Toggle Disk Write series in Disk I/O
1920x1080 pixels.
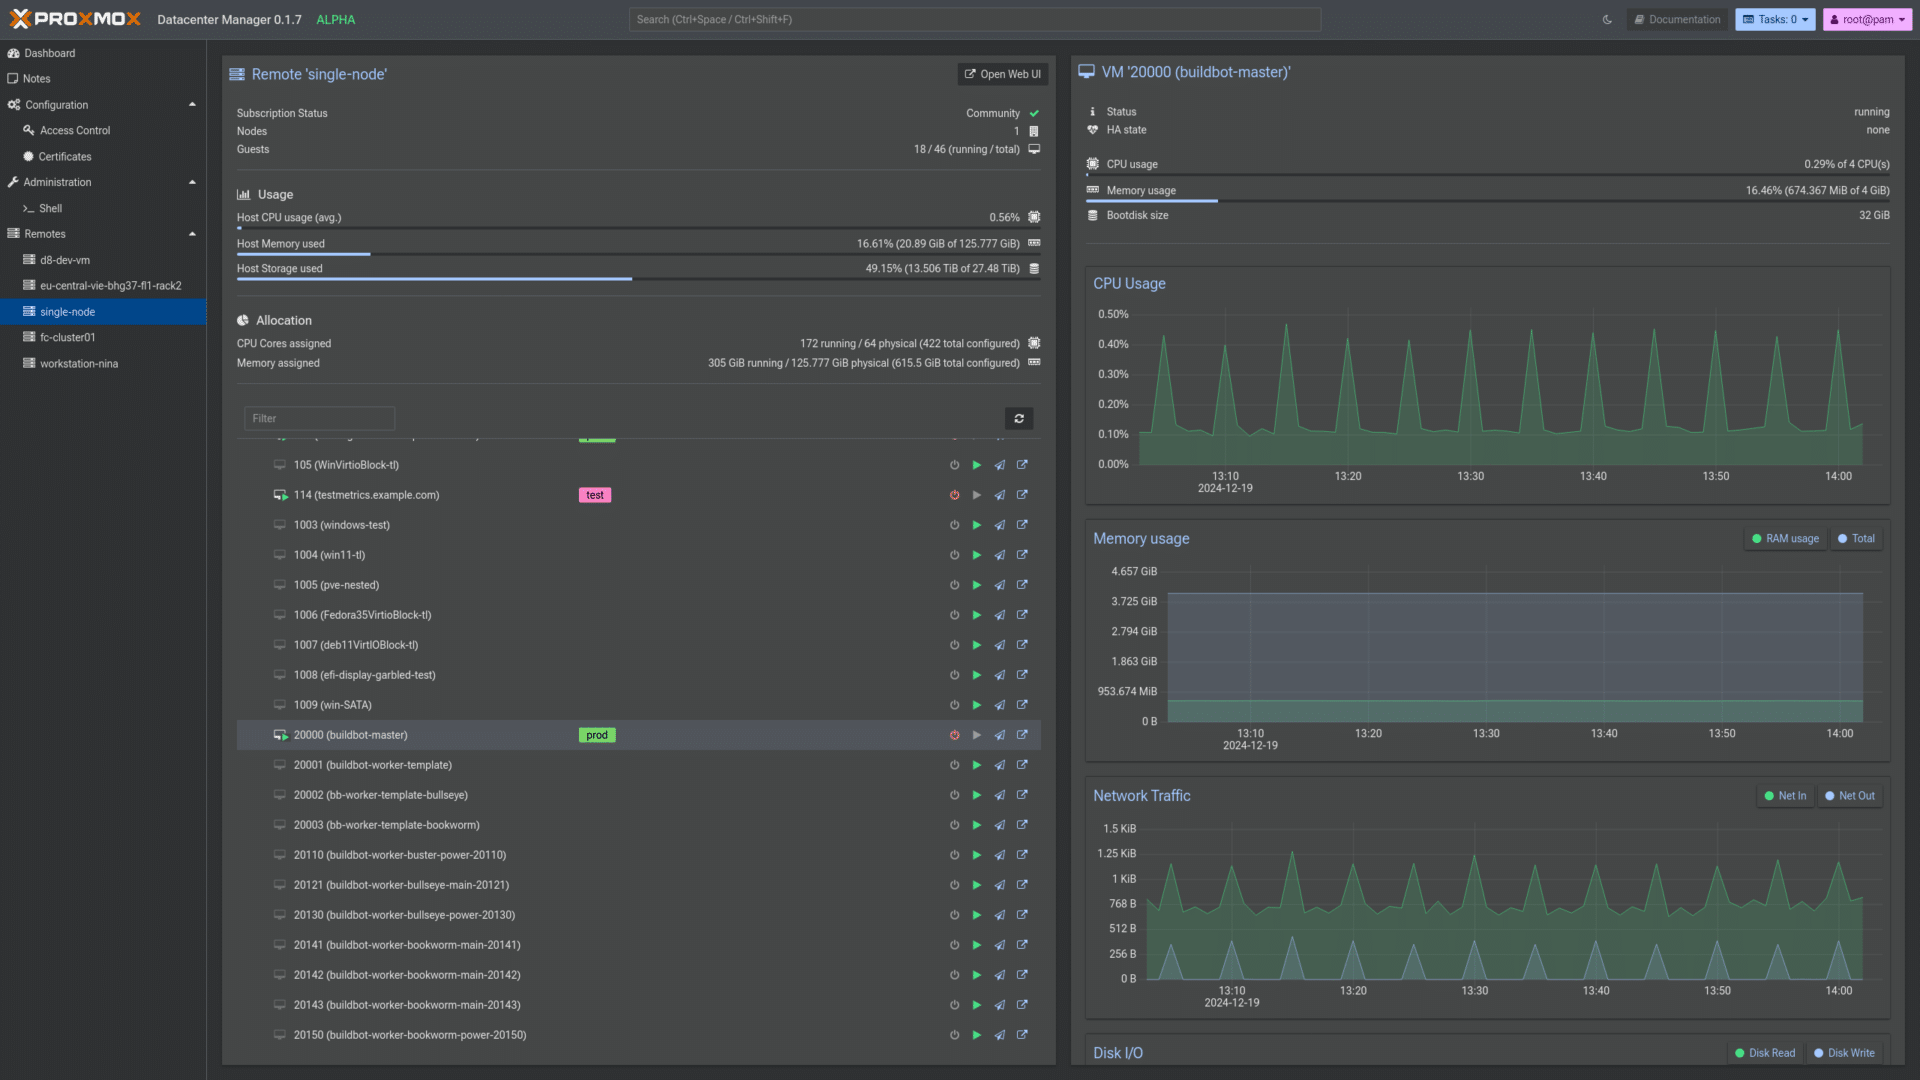[x=1844, y=1053]
